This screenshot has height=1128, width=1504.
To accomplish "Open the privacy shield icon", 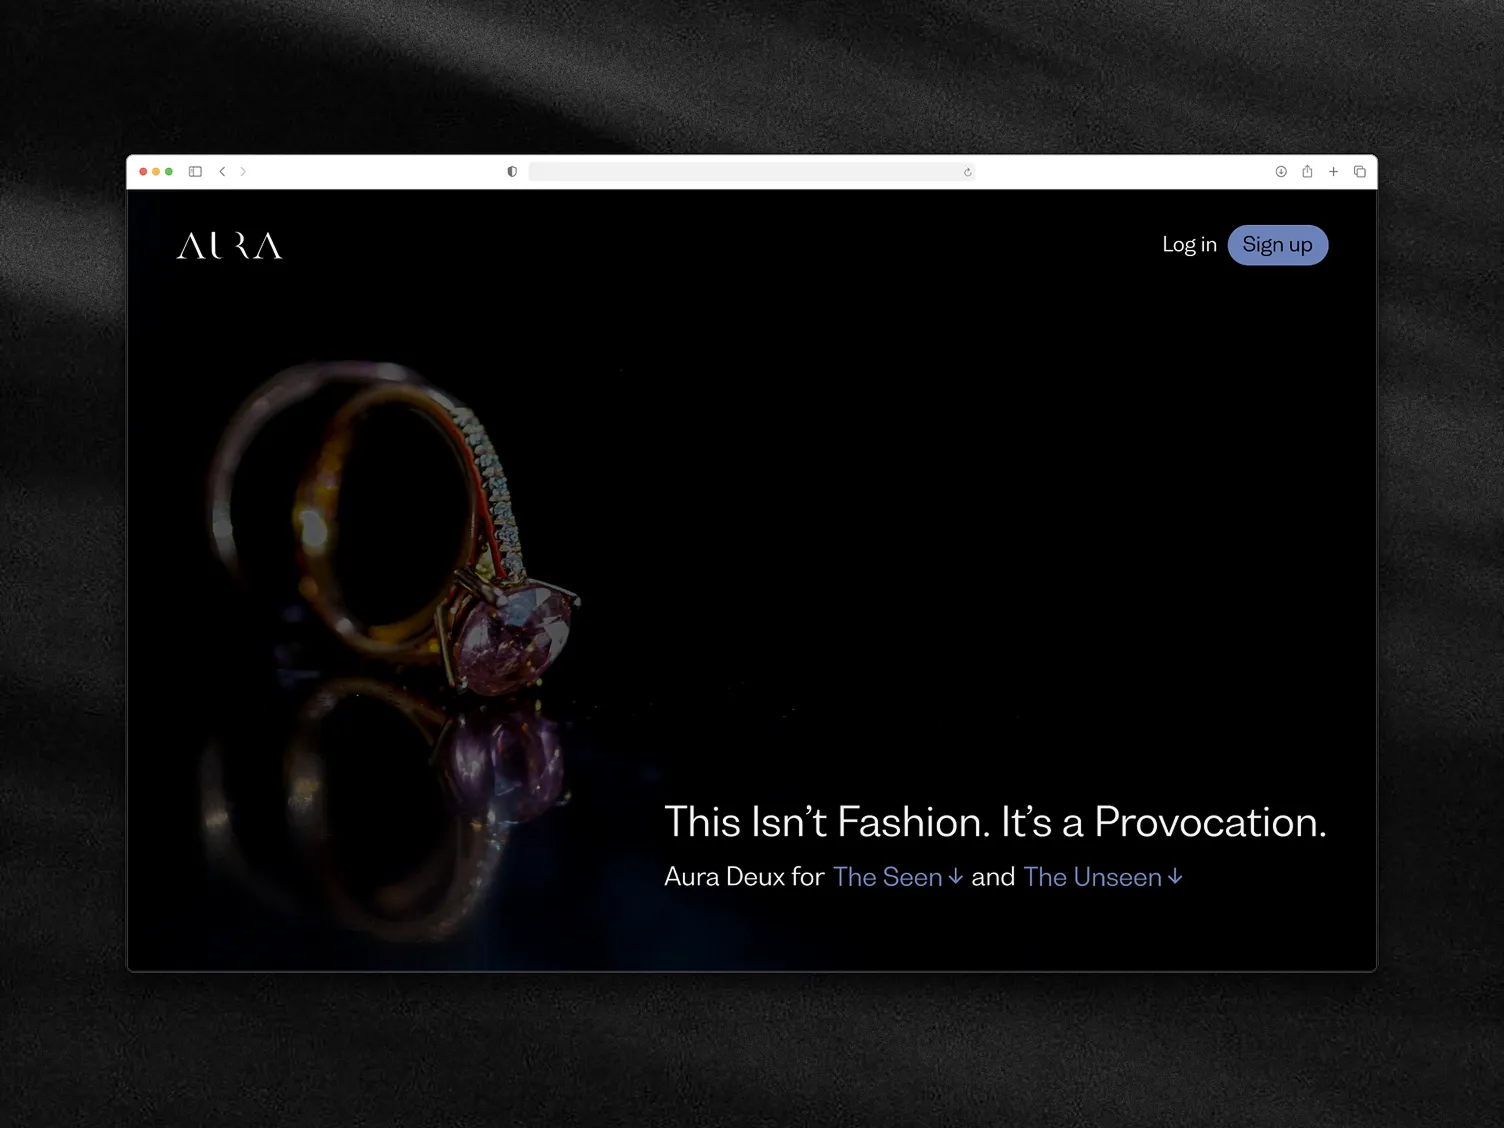I will pyautogui.click(x=512, y=172).
